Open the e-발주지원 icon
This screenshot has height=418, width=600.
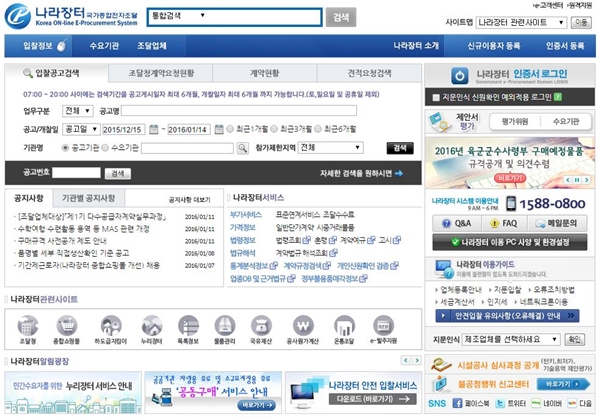[382, 322]
